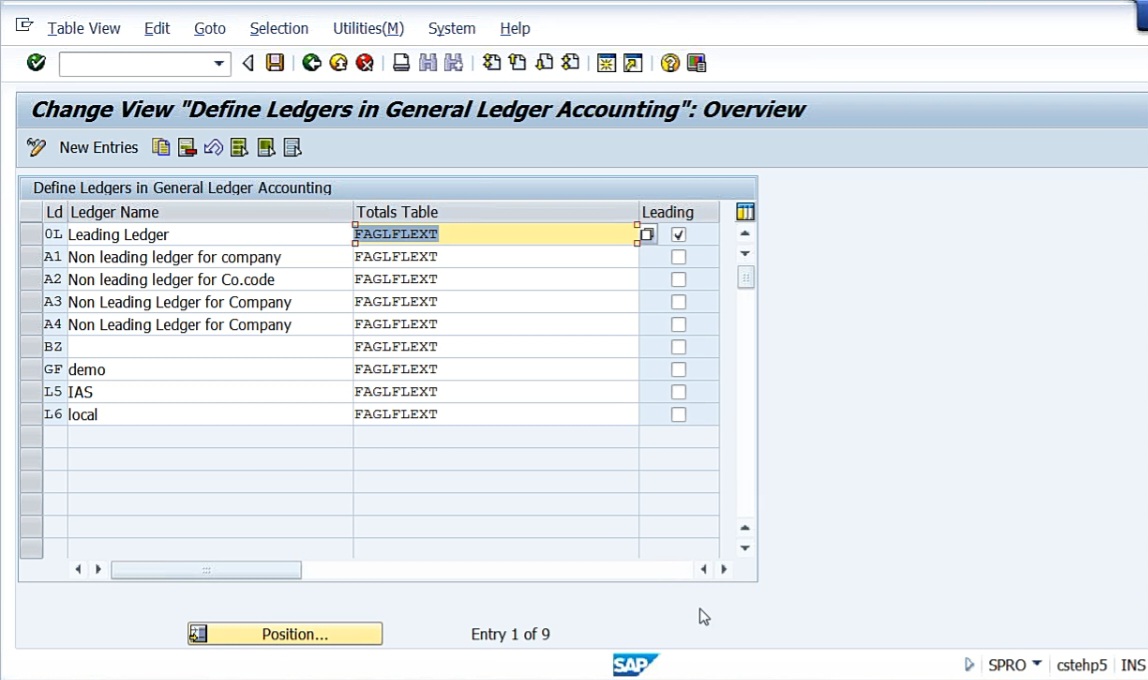
Task: Open the table column settings icon
Action: tap(745, 212)
